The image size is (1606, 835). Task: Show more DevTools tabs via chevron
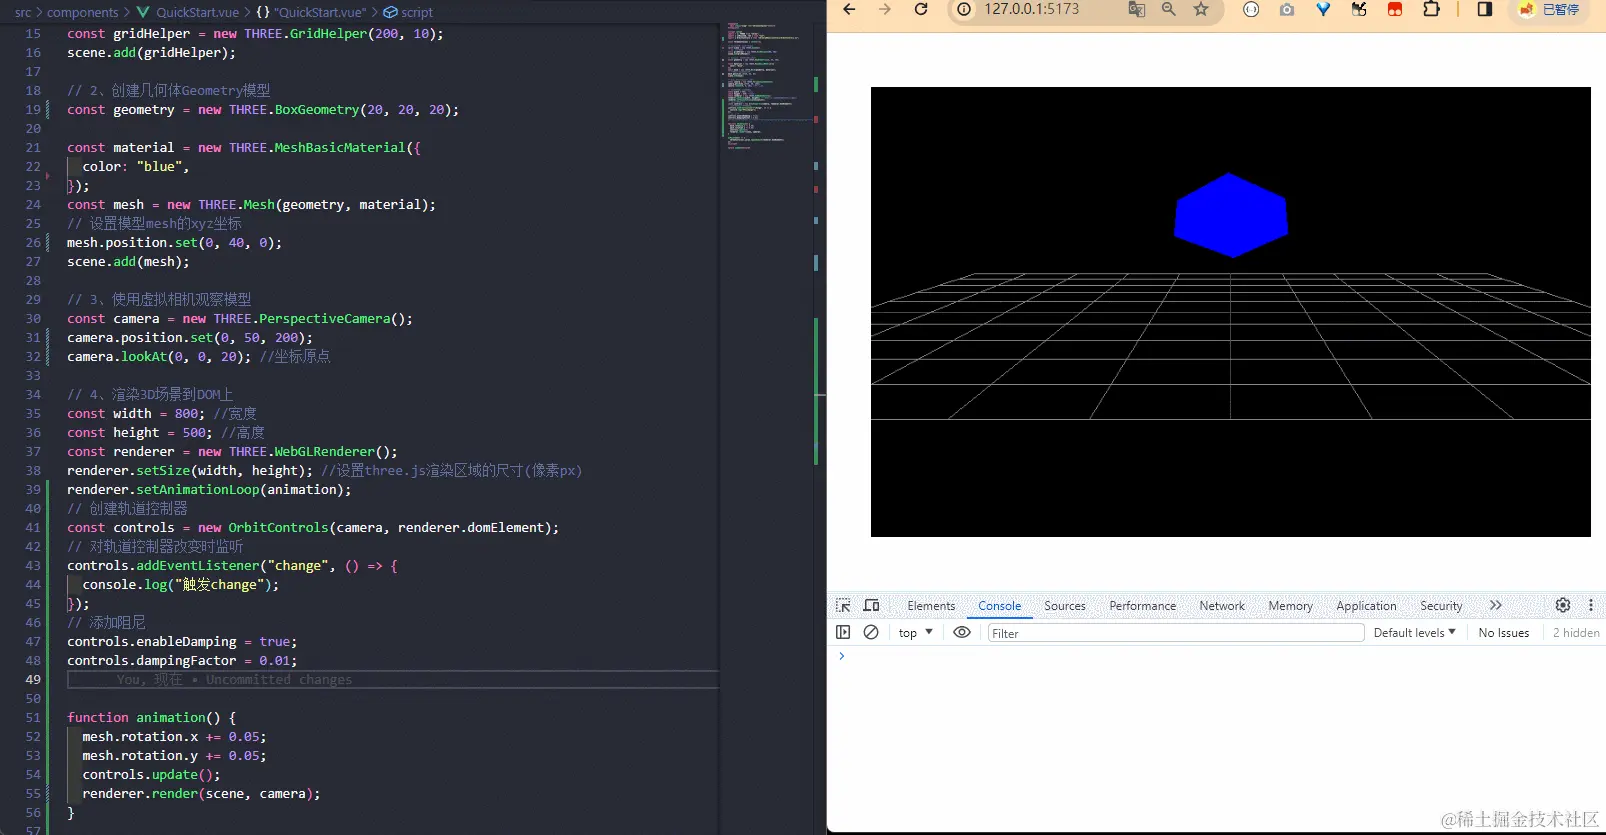tap(1495, 605)
